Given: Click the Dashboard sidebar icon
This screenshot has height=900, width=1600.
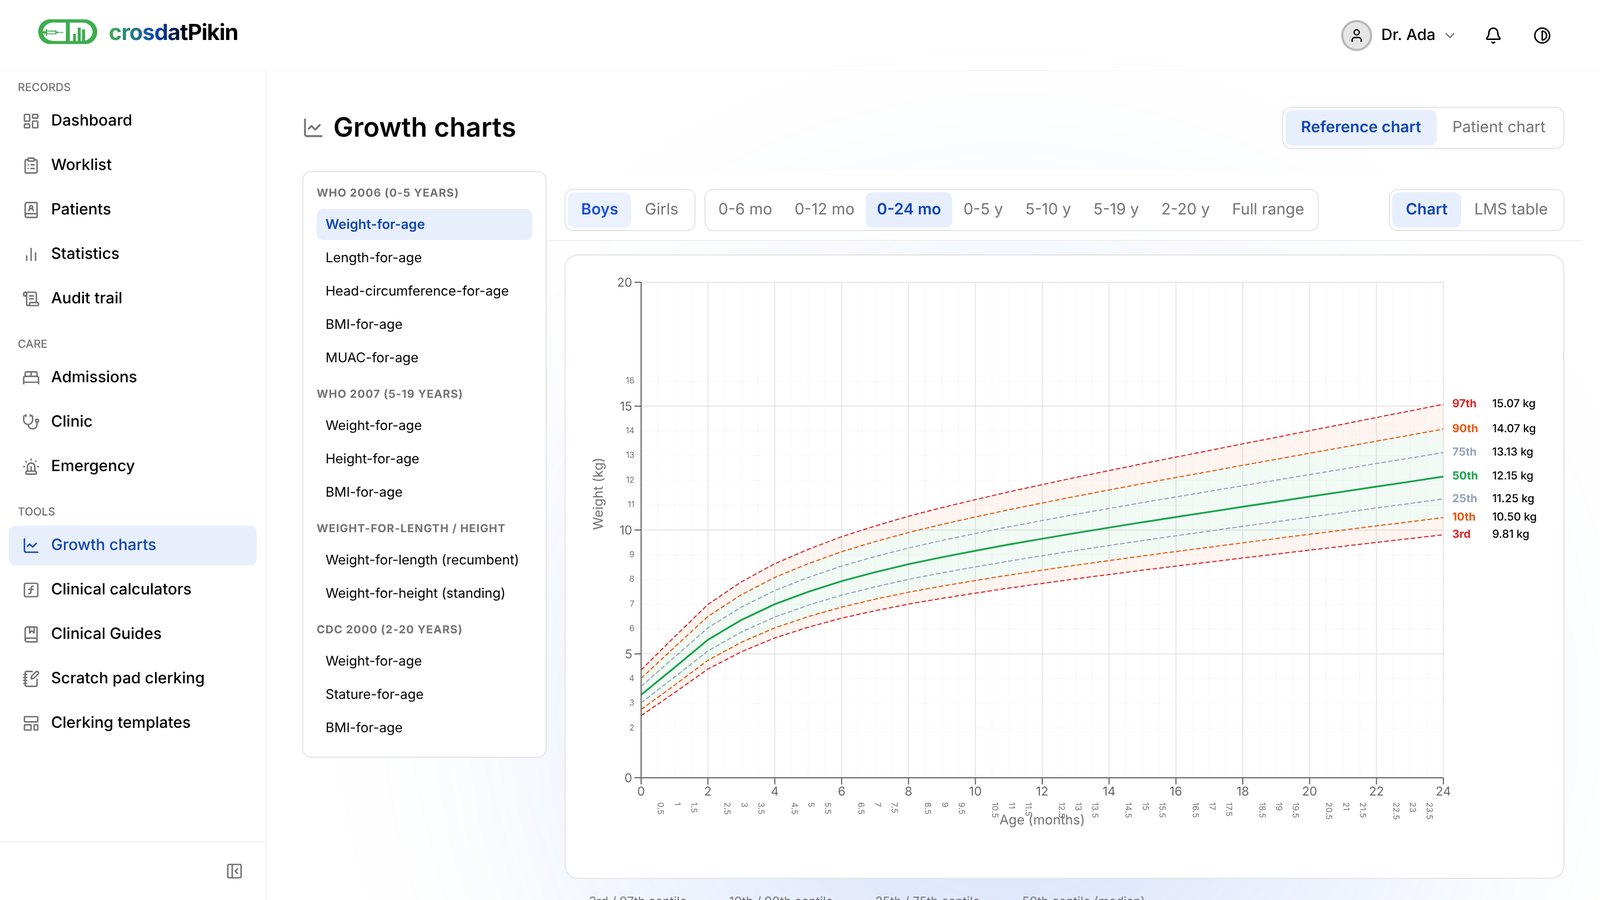Looking at the screenshot, I should pos(31,121).
